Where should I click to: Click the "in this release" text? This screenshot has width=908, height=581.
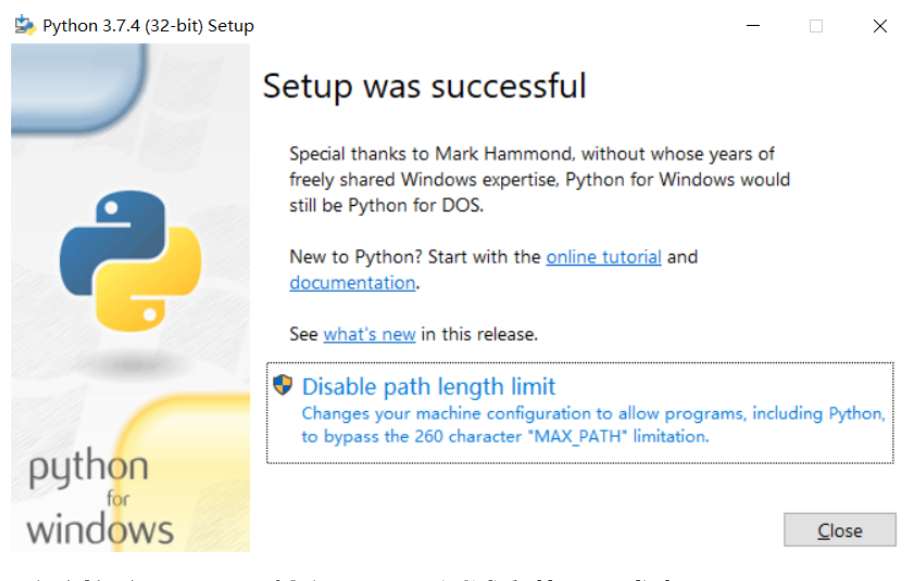pos(479,334)
